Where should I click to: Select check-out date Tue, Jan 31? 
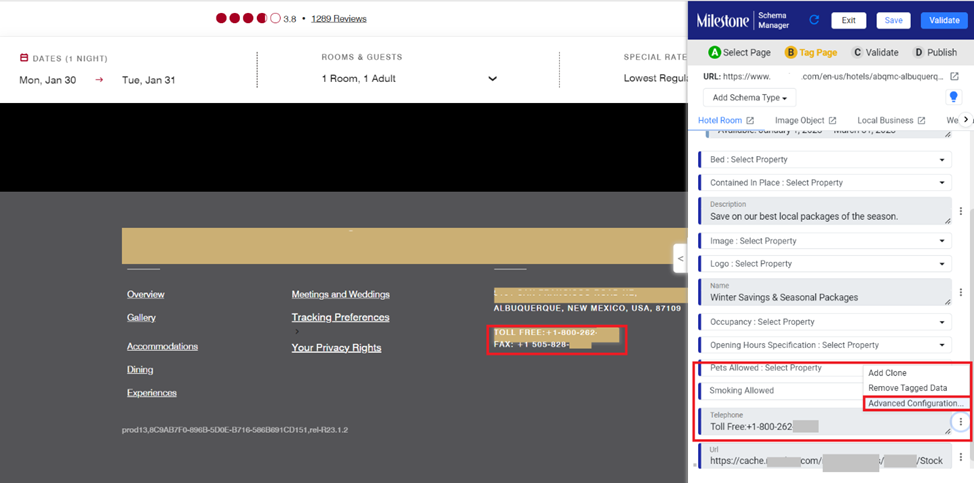(148, 80)
